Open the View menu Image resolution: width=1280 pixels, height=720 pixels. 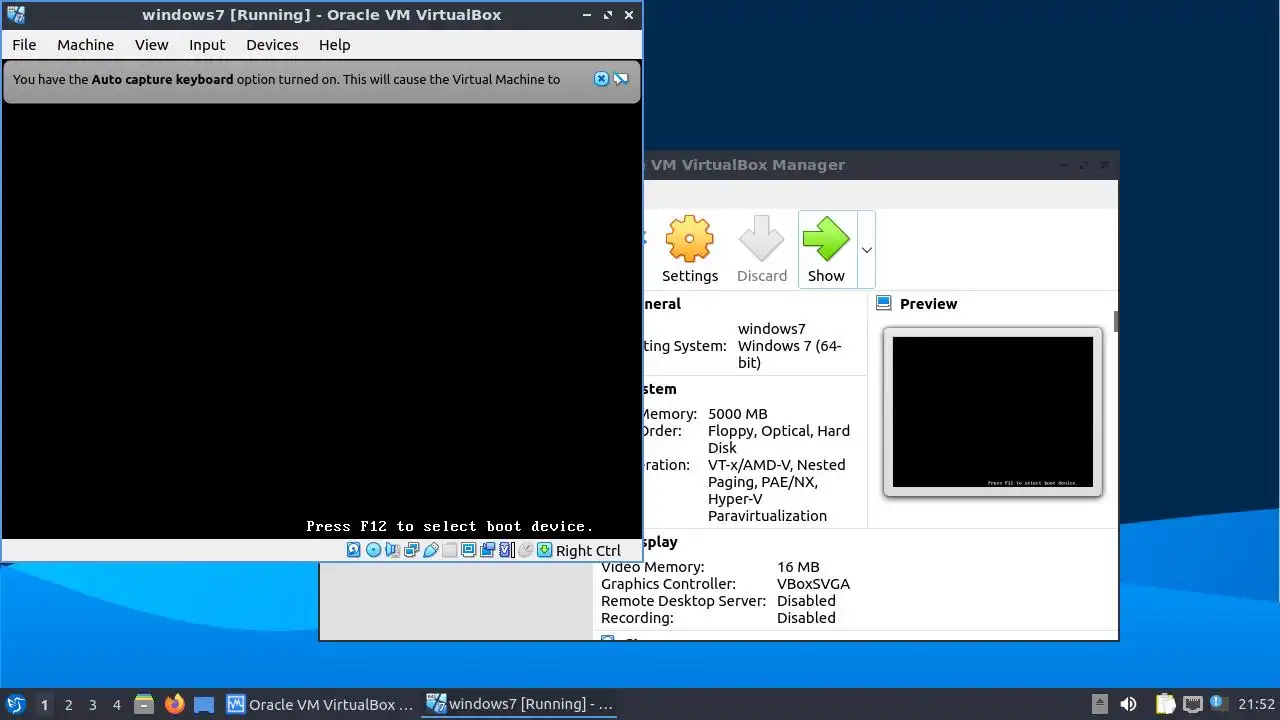152,45
